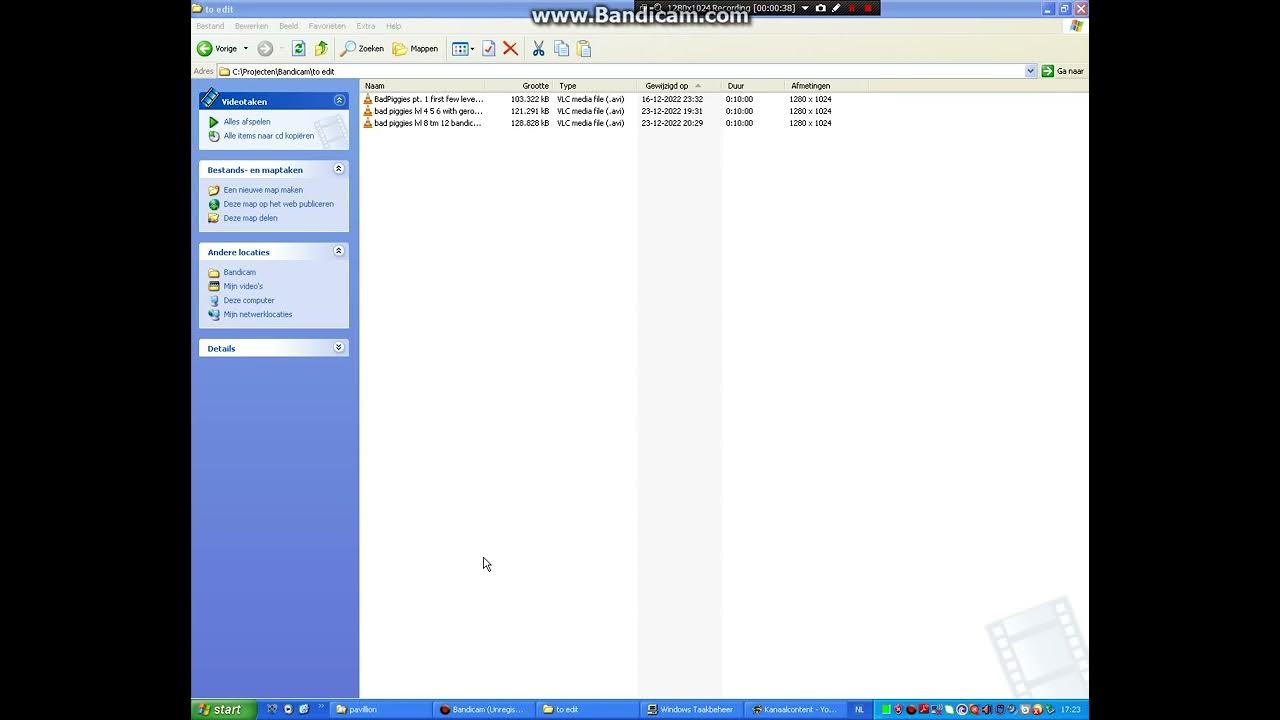This screenshot has height=720, width=1280.
Task: Sort by the Afmetingen column header
Action: 824,86
